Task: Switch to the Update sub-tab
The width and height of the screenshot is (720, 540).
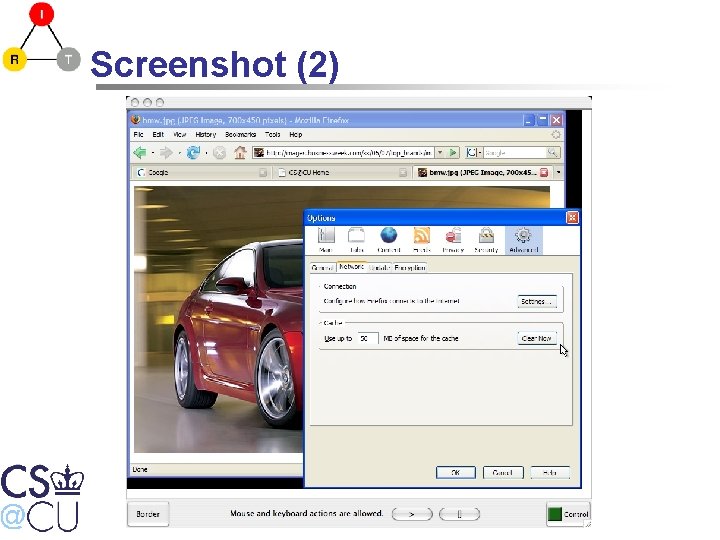Action: (x=380, y=268)
